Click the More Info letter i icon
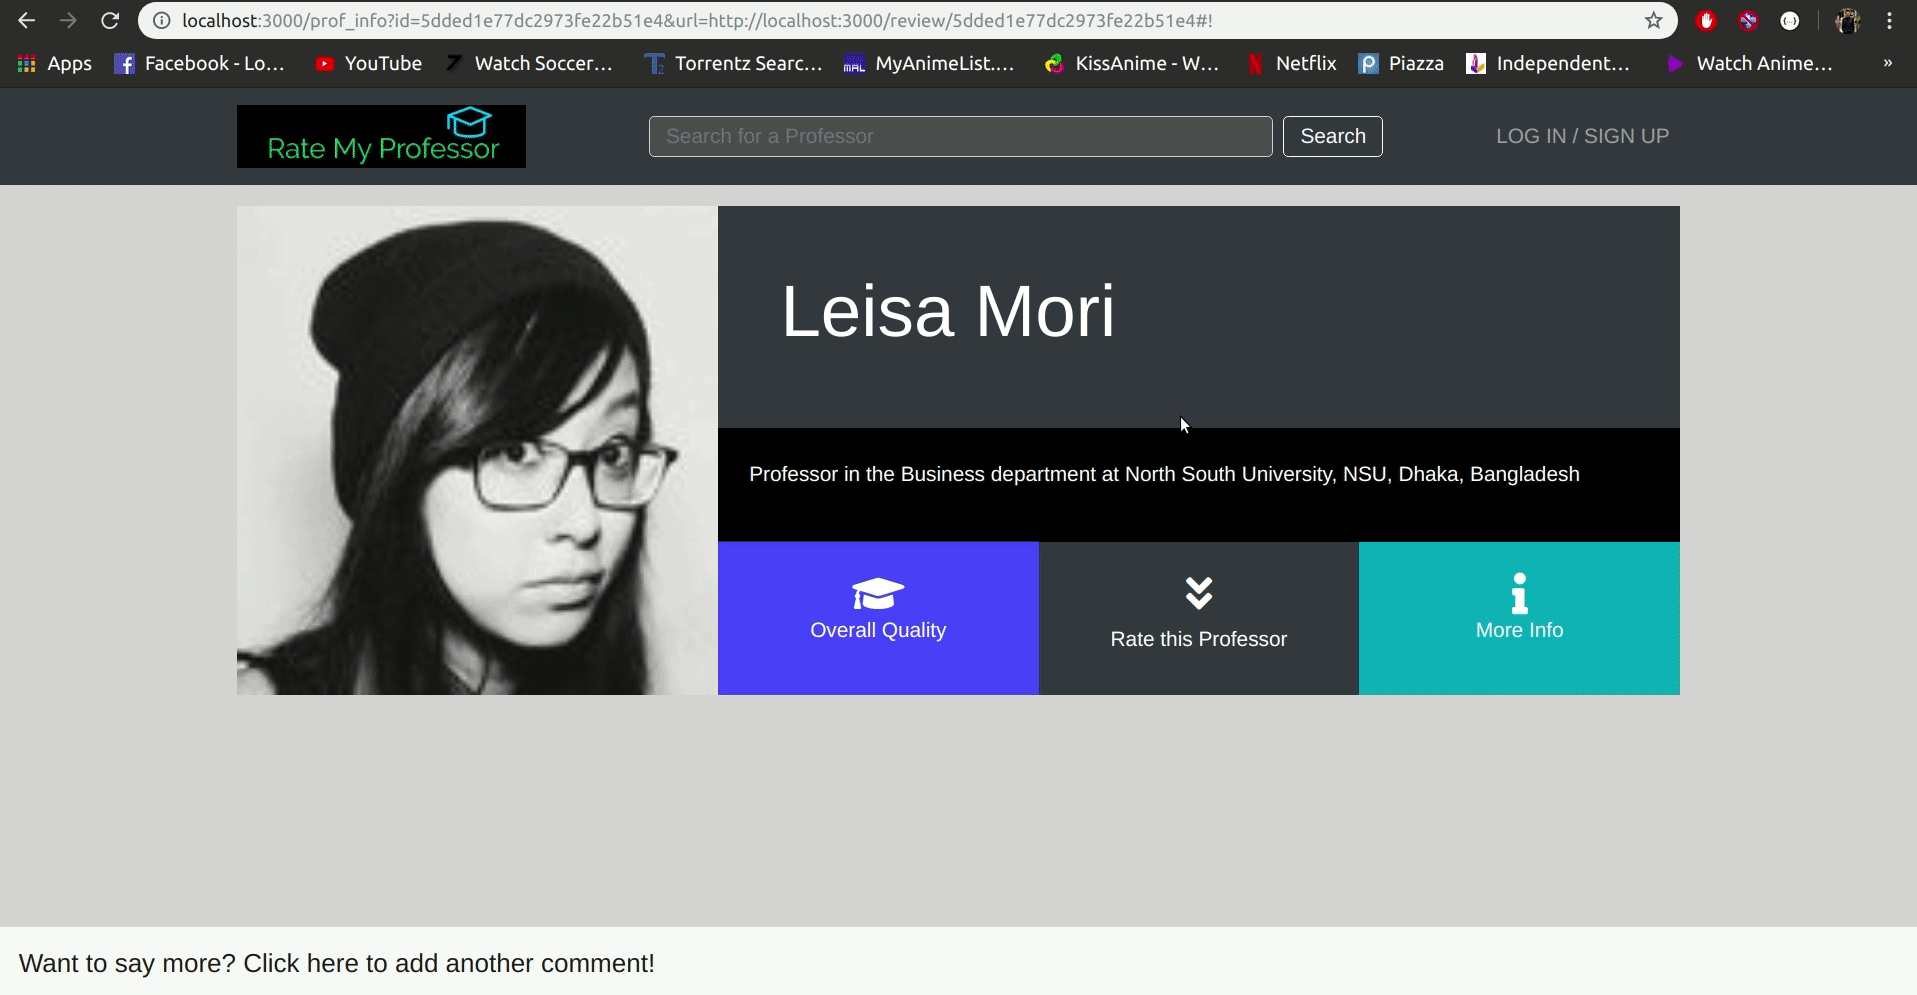The height and width of the screenshot is (995, 1917). 1519,593
